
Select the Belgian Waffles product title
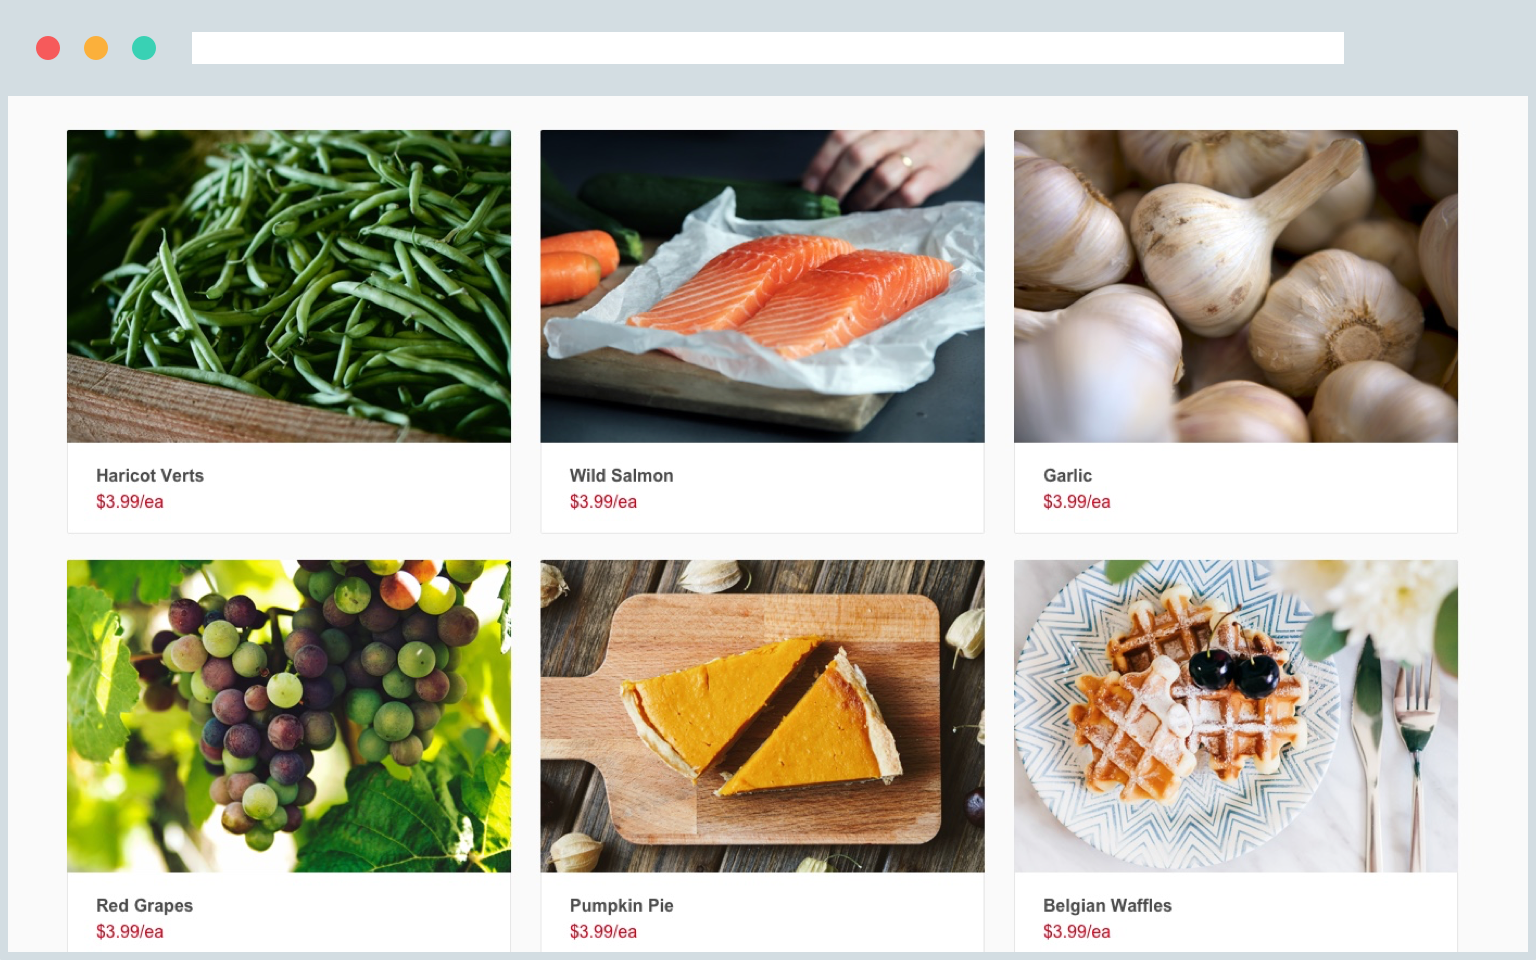(x=1108, y=906)
